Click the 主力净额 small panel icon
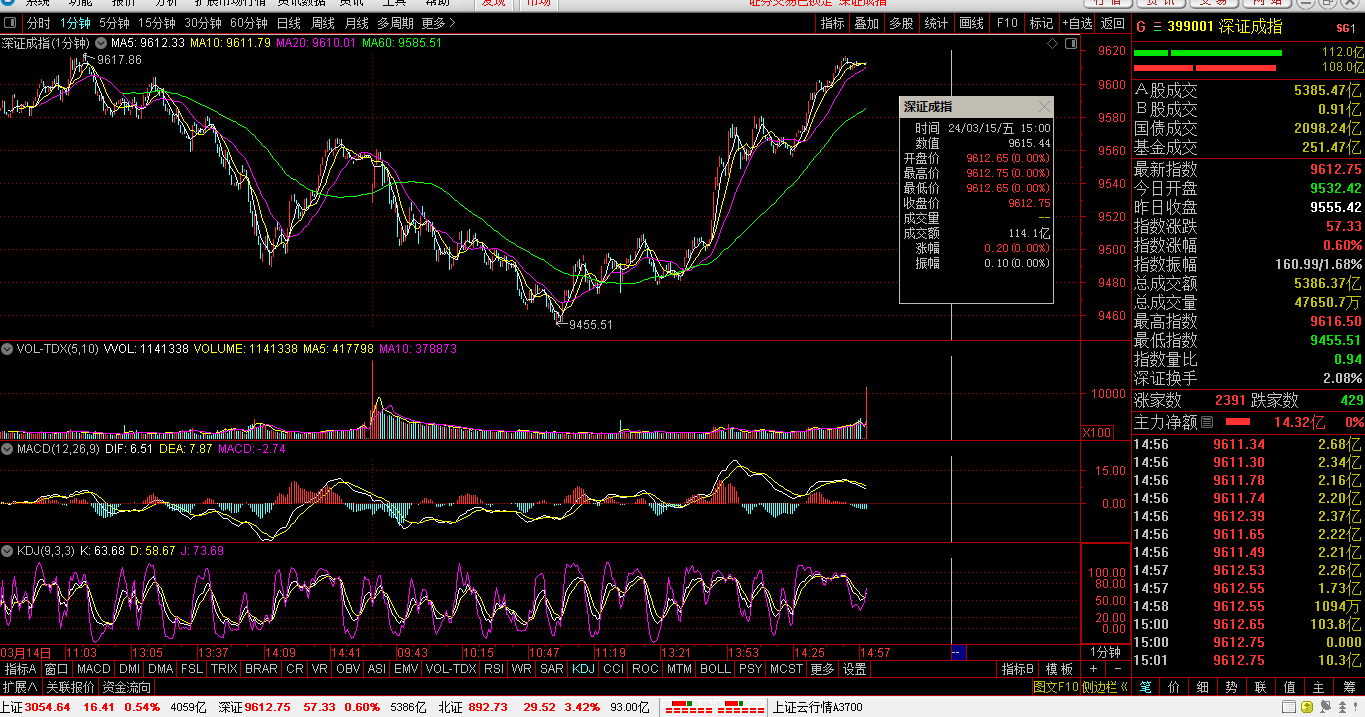Viewport: 1365px width, 717px height. tap(1207, 422)
